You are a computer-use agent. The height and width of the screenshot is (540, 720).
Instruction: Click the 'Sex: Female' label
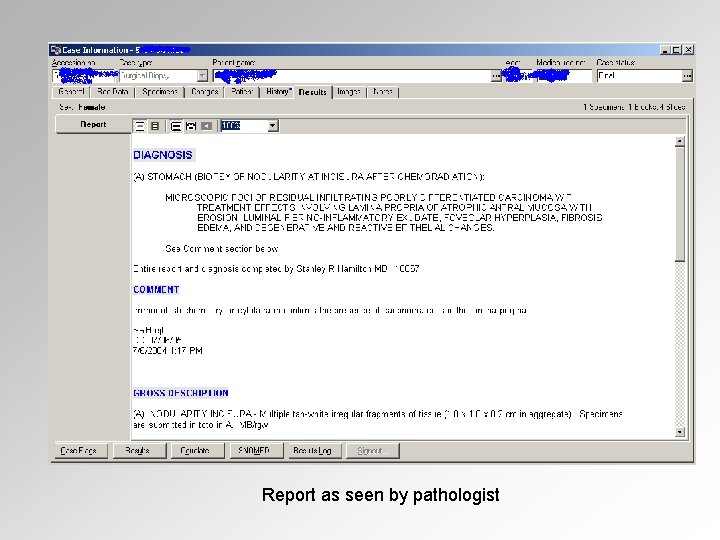tap(82, 107)
